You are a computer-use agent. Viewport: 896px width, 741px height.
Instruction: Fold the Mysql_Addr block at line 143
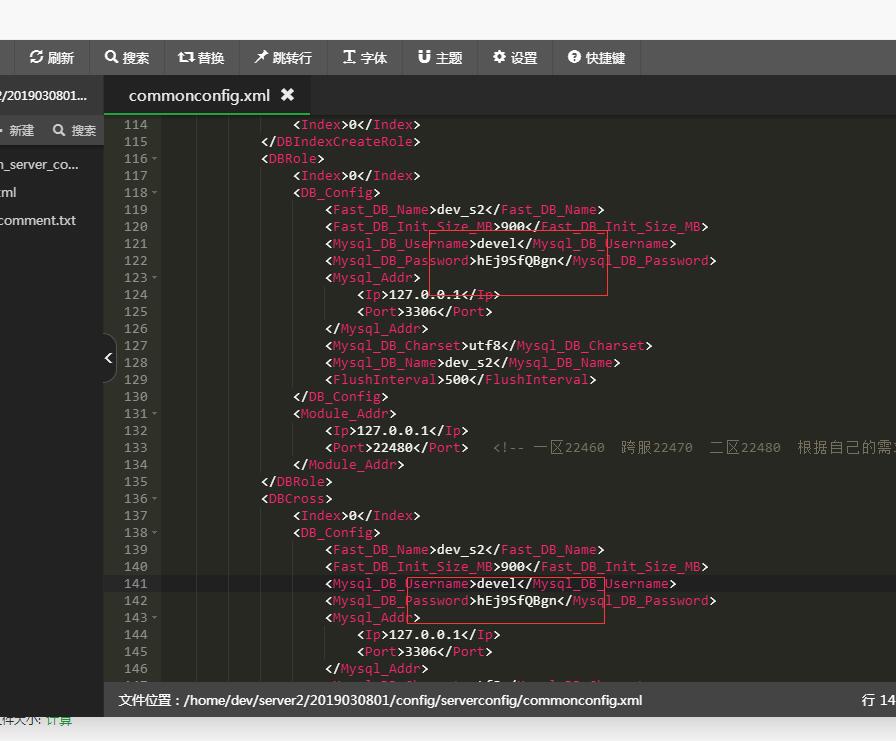pos(155,618)
